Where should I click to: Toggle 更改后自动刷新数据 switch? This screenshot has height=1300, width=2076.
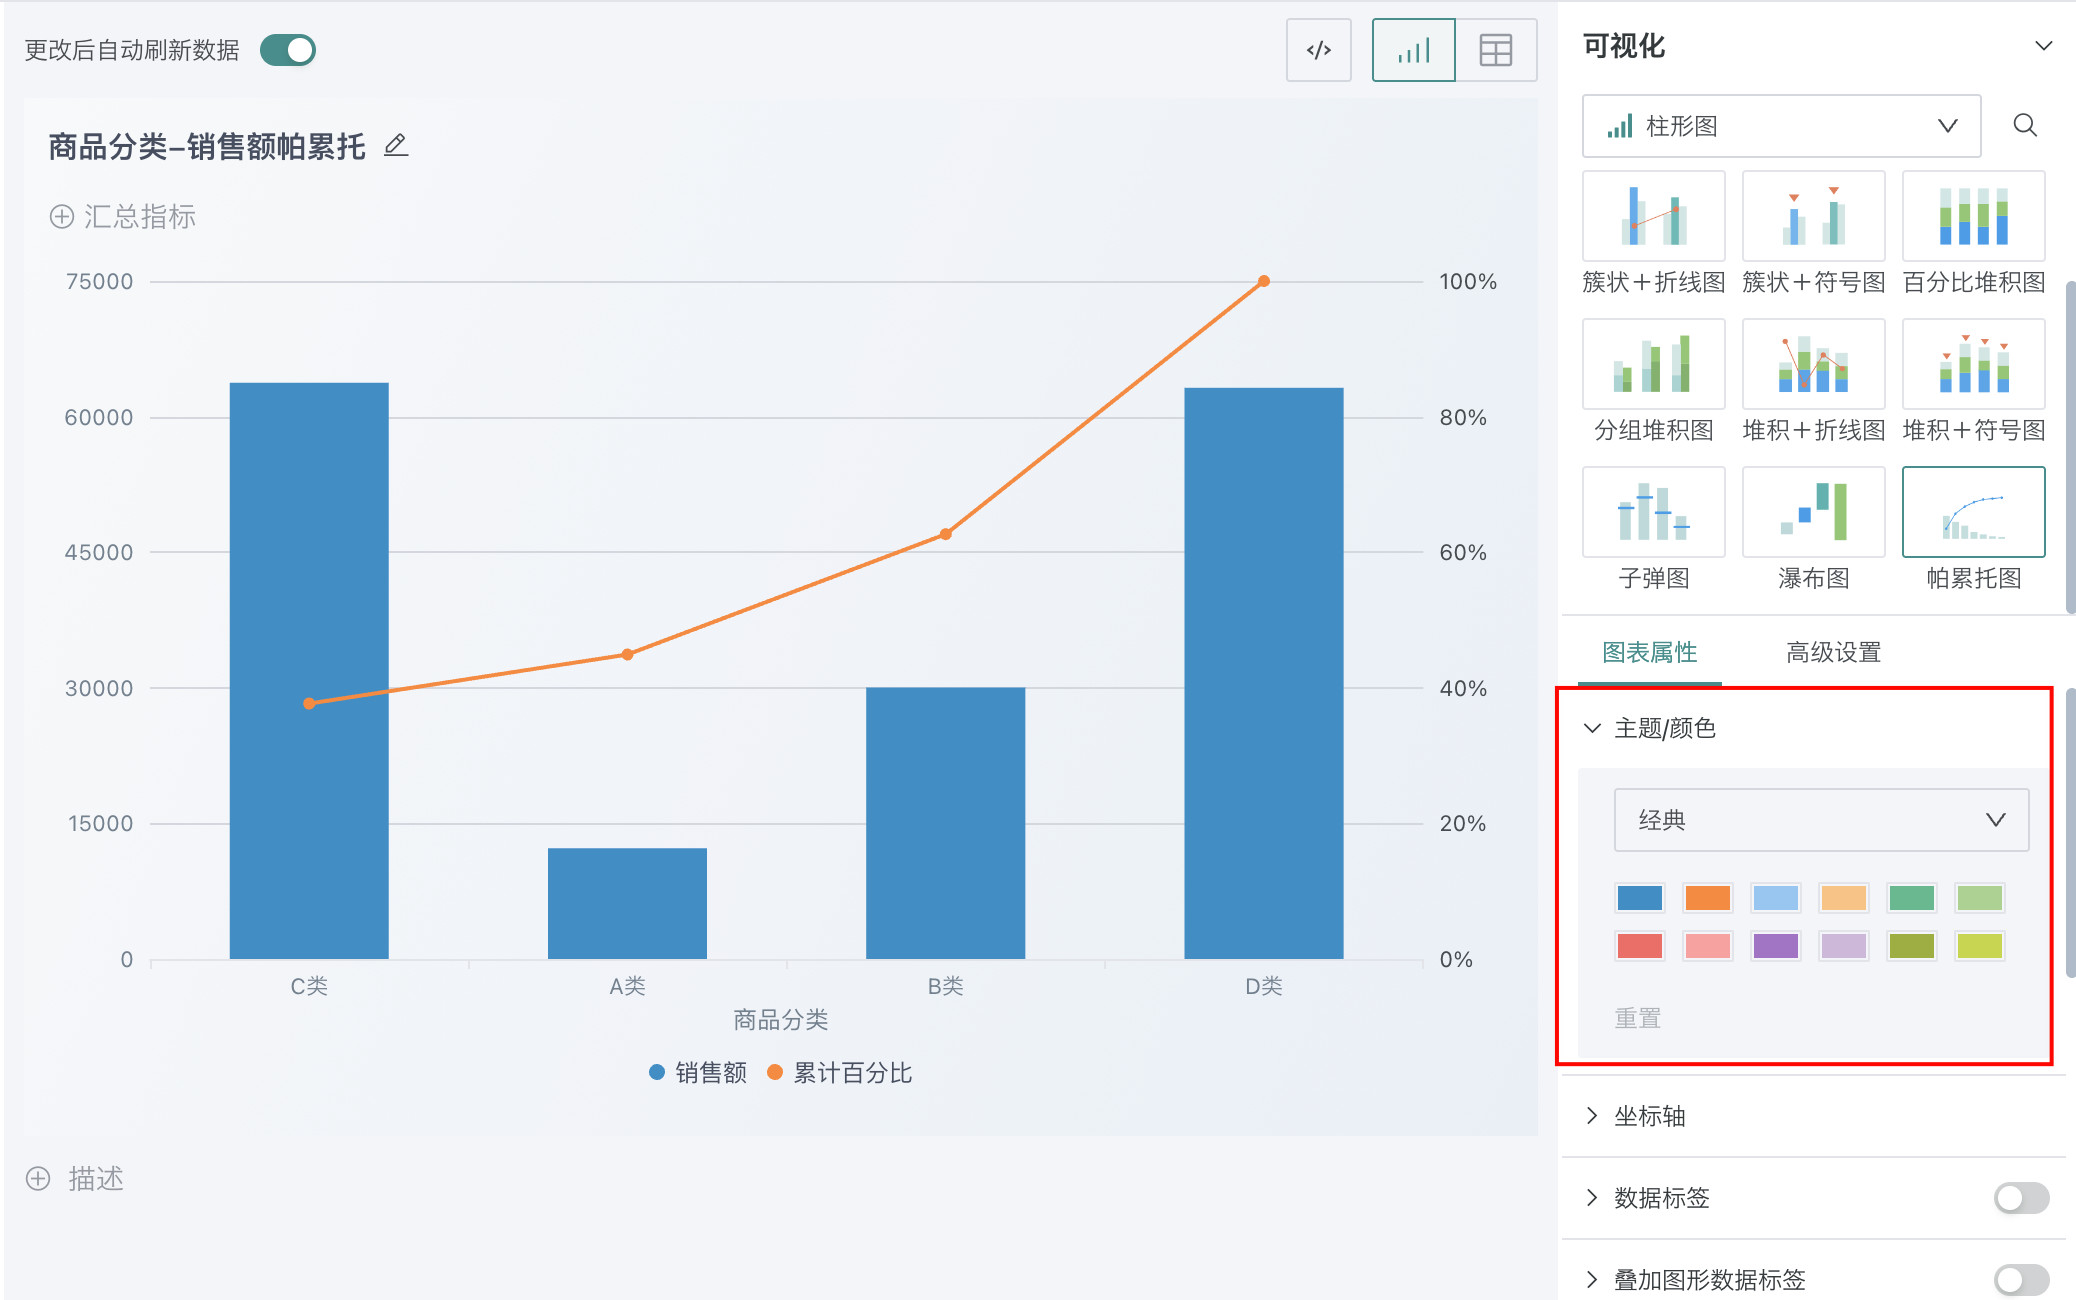(x=288, y=50)
